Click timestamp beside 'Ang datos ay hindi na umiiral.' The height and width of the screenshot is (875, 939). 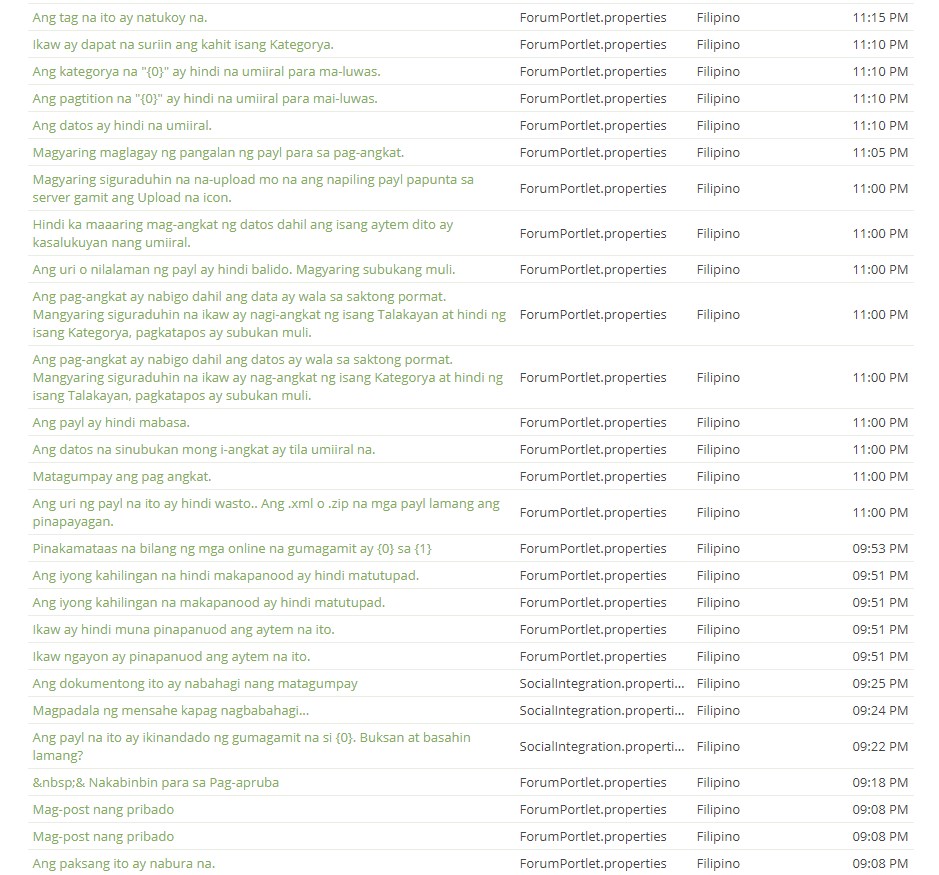[880, 126]
